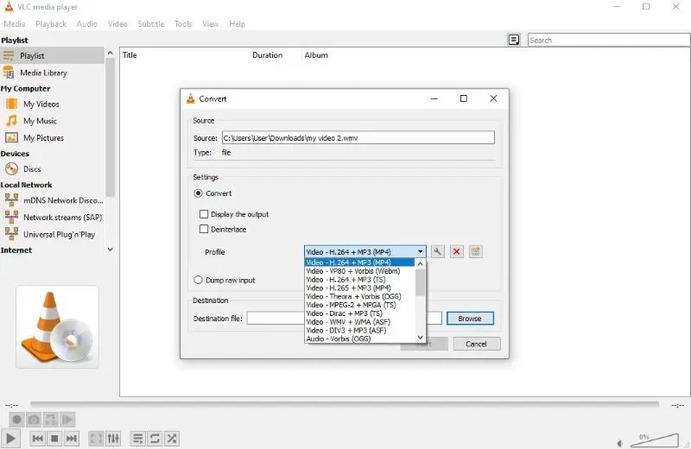The width and height of the screenshot is (691, 449).
Task: Click the playback seek bar
Action: (x=345, y=404)
